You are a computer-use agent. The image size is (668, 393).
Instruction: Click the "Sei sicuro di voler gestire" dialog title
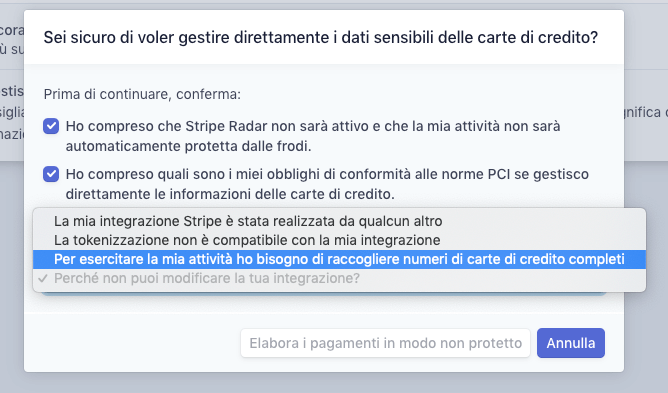click(320, 38)
